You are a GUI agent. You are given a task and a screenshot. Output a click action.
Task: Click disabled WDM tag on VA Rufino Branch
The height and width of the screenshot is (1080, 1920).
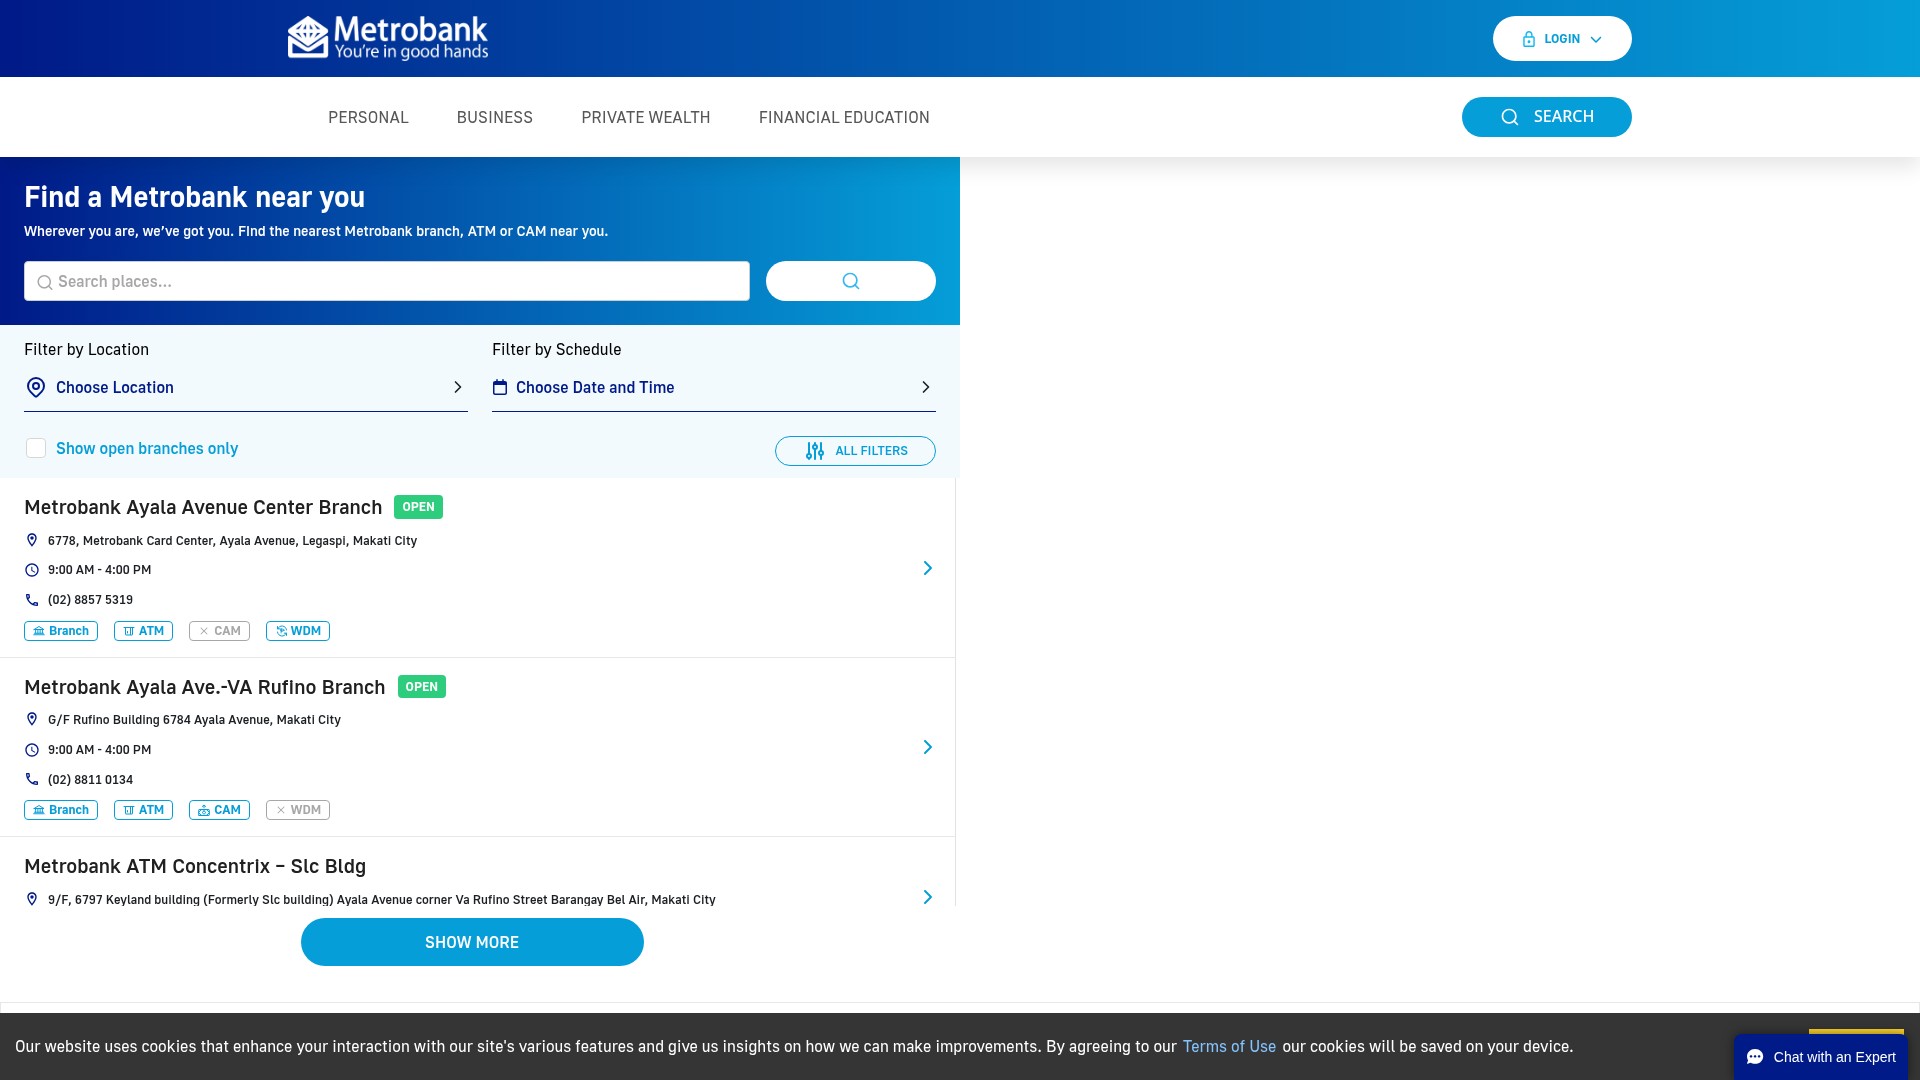298,810
